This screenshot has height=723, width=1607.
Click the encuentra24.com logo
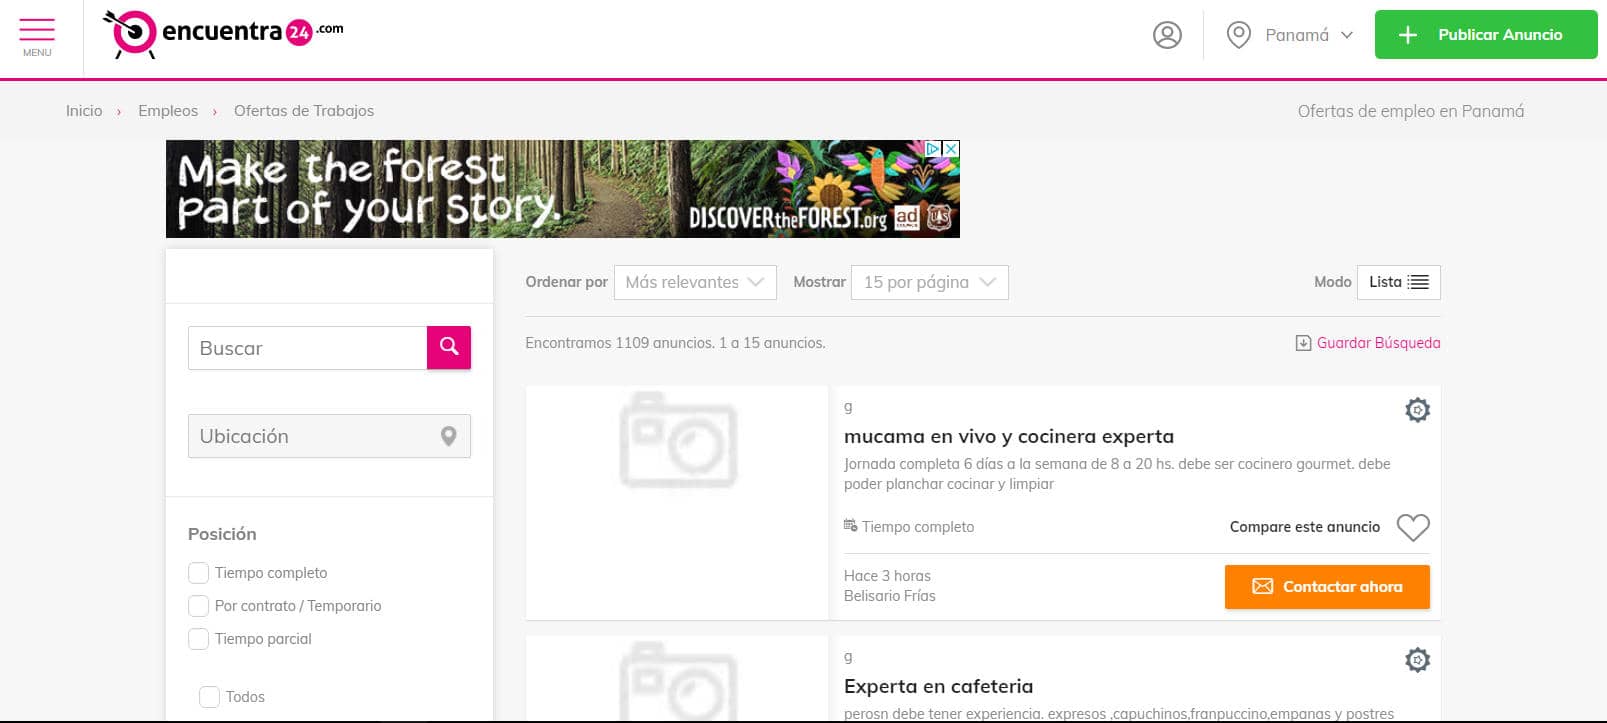(223, 33)
